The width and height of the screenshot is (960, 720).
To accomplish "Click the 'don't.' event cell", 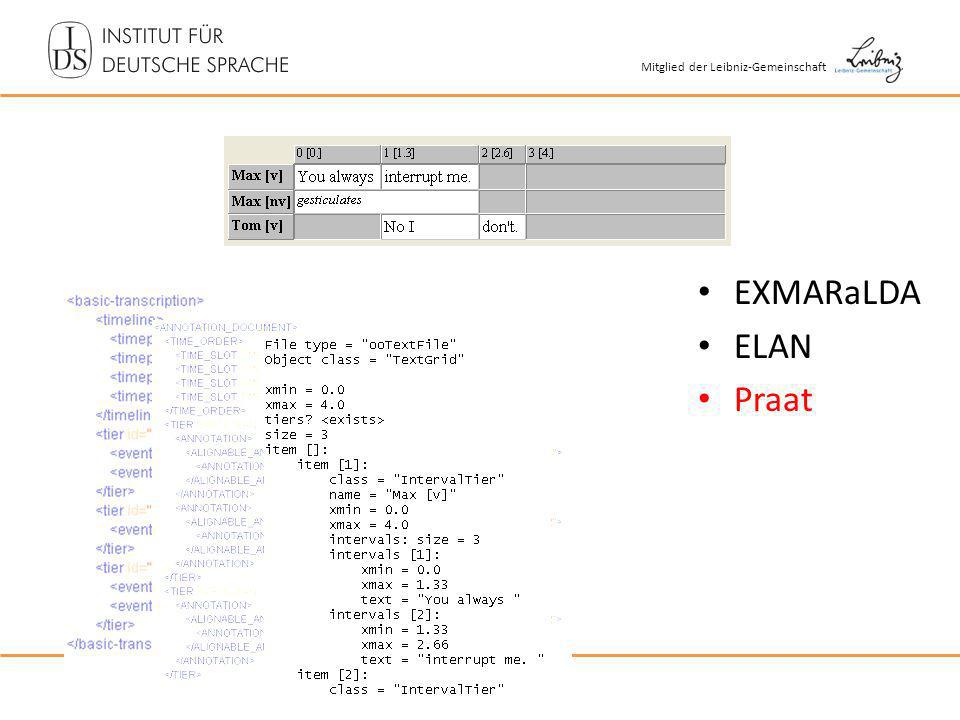I will [502, 227].
